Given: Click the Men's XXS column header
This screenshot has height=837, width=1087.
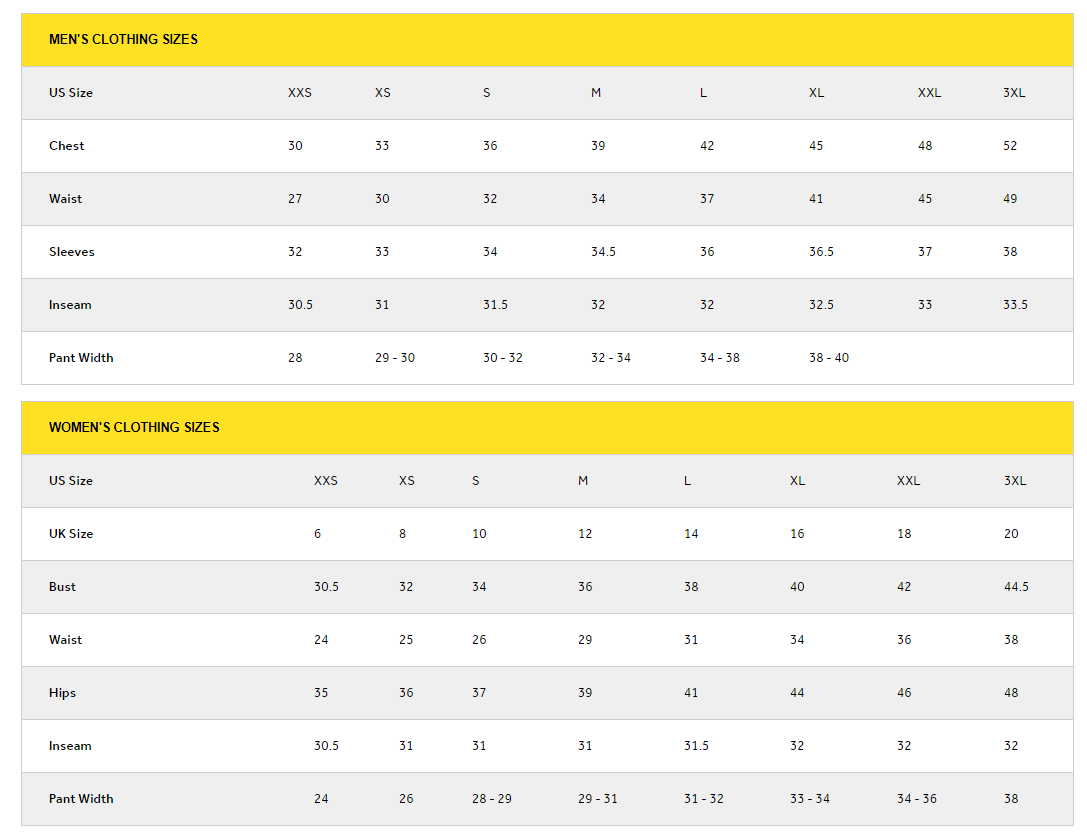Looking at the screenshot, I should [x=299, y=93].
